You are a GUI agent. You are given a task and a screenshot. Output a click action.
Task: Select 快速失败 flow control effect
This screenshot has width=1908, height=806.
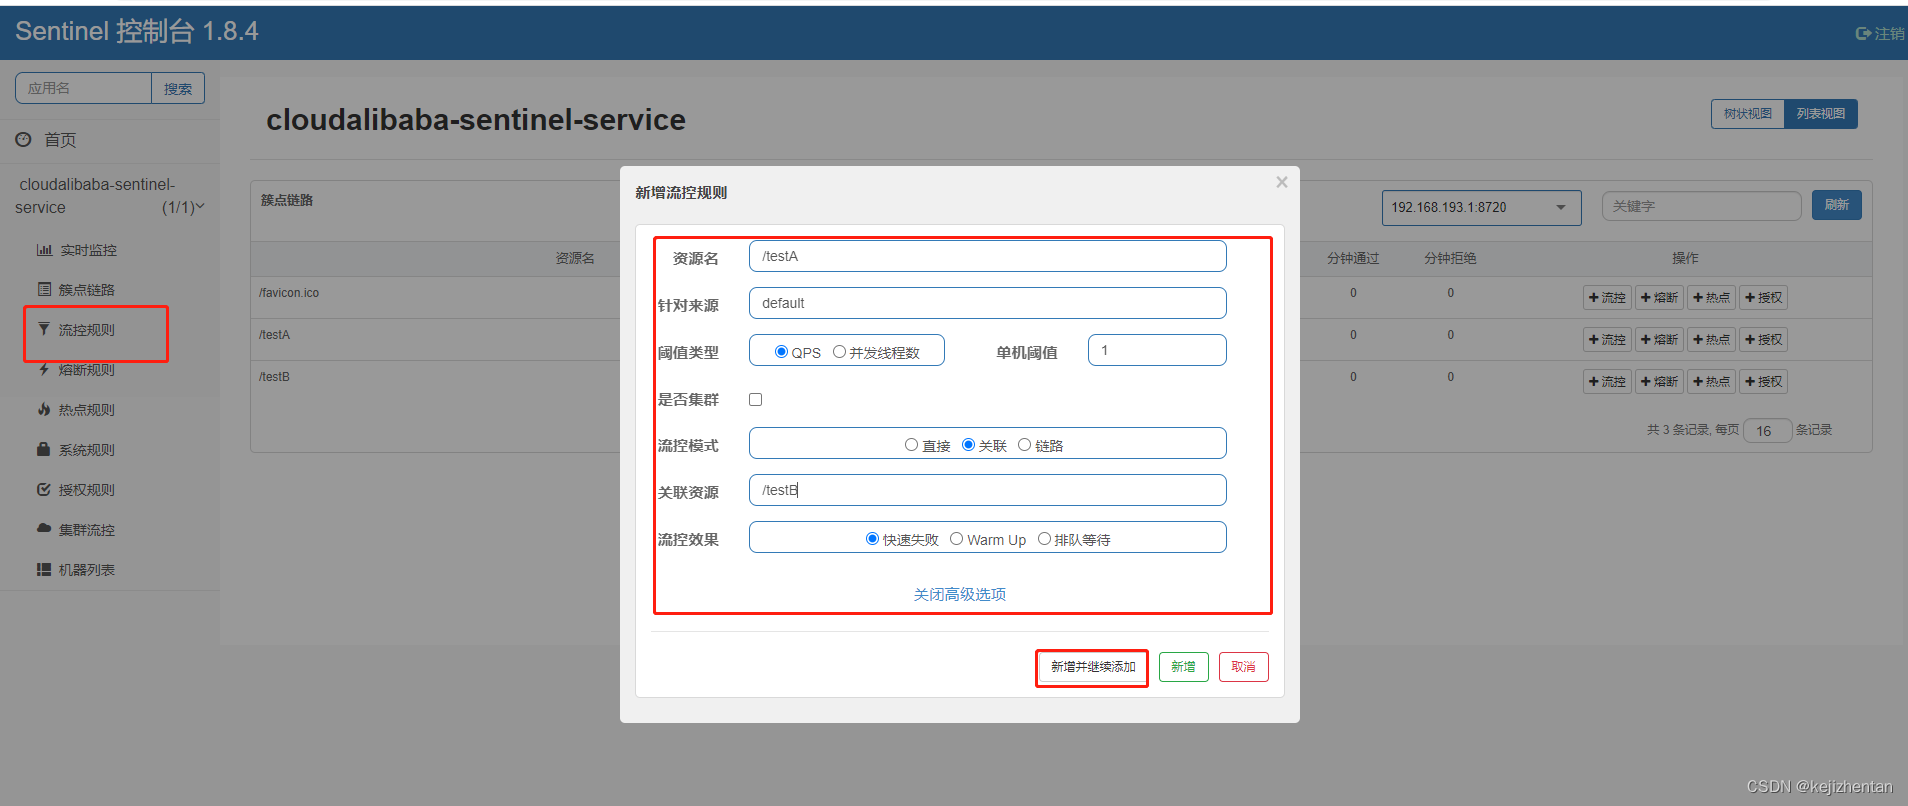(872, 539)
